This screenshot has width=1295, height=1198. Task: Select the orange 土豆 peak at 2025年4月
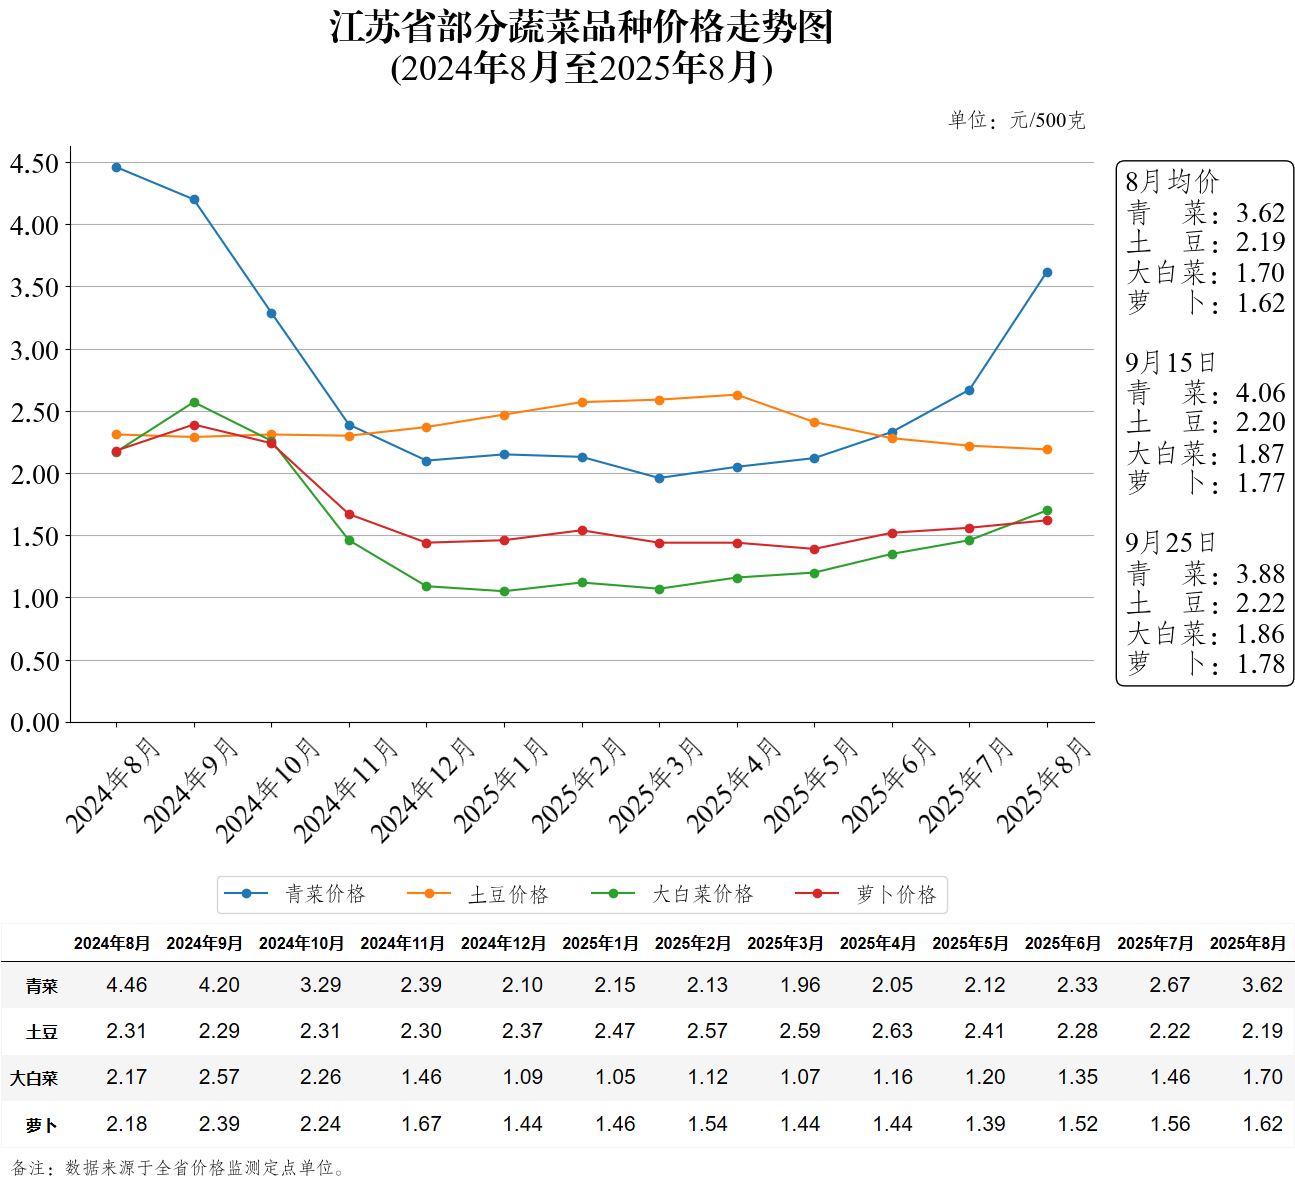737,395
